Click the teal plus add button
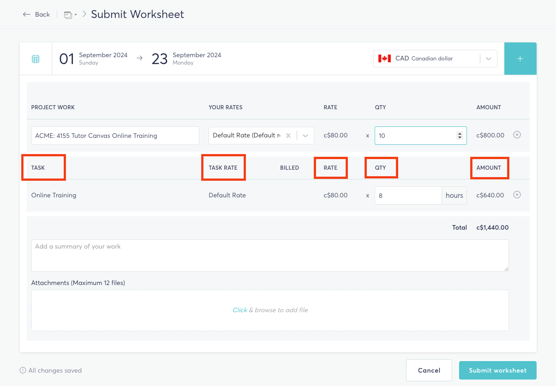Viewport: 556px width, 386px height. tap(520, 58)
